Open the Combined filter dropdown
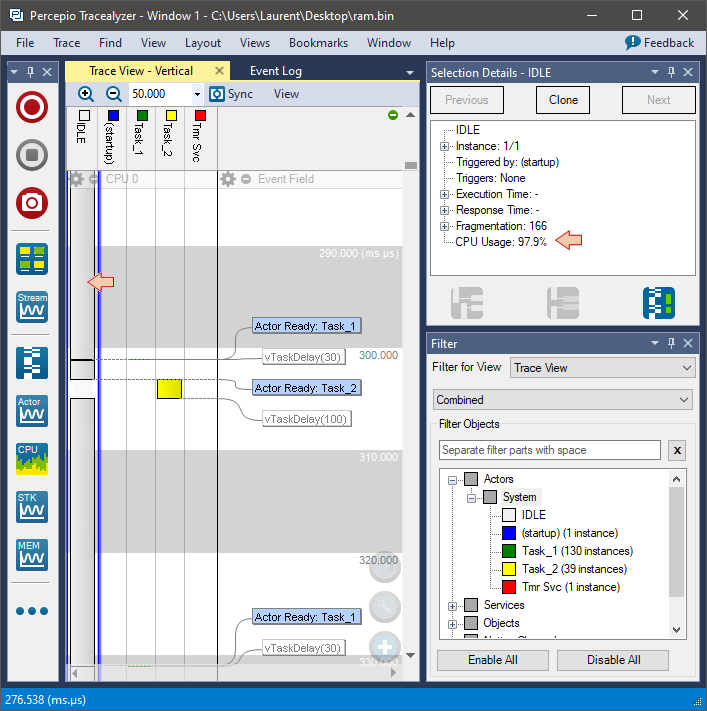 click(x=562, y=399)
